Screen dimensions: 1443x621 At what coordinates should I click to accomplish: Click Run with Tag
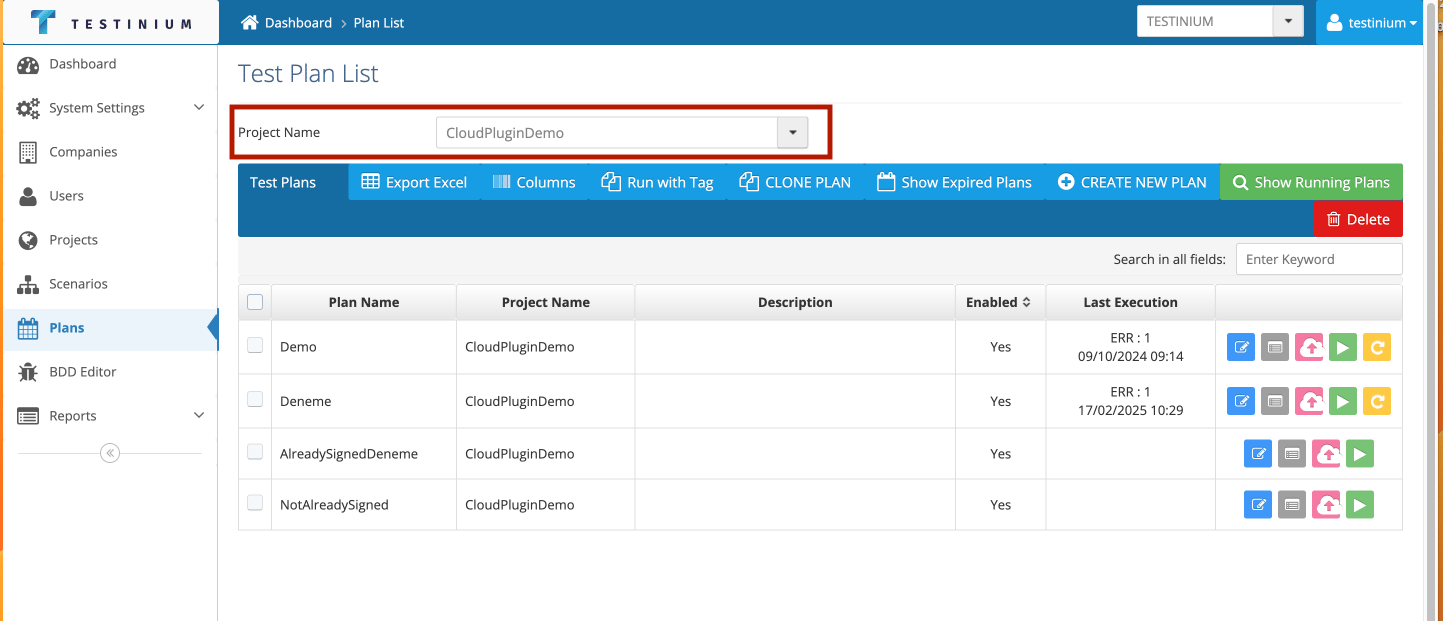click(x=657, y=182)
